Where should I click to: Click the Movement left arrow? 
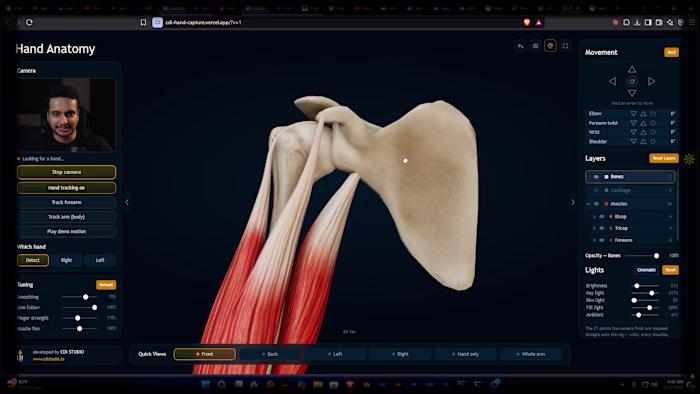[x=612, y=81]
